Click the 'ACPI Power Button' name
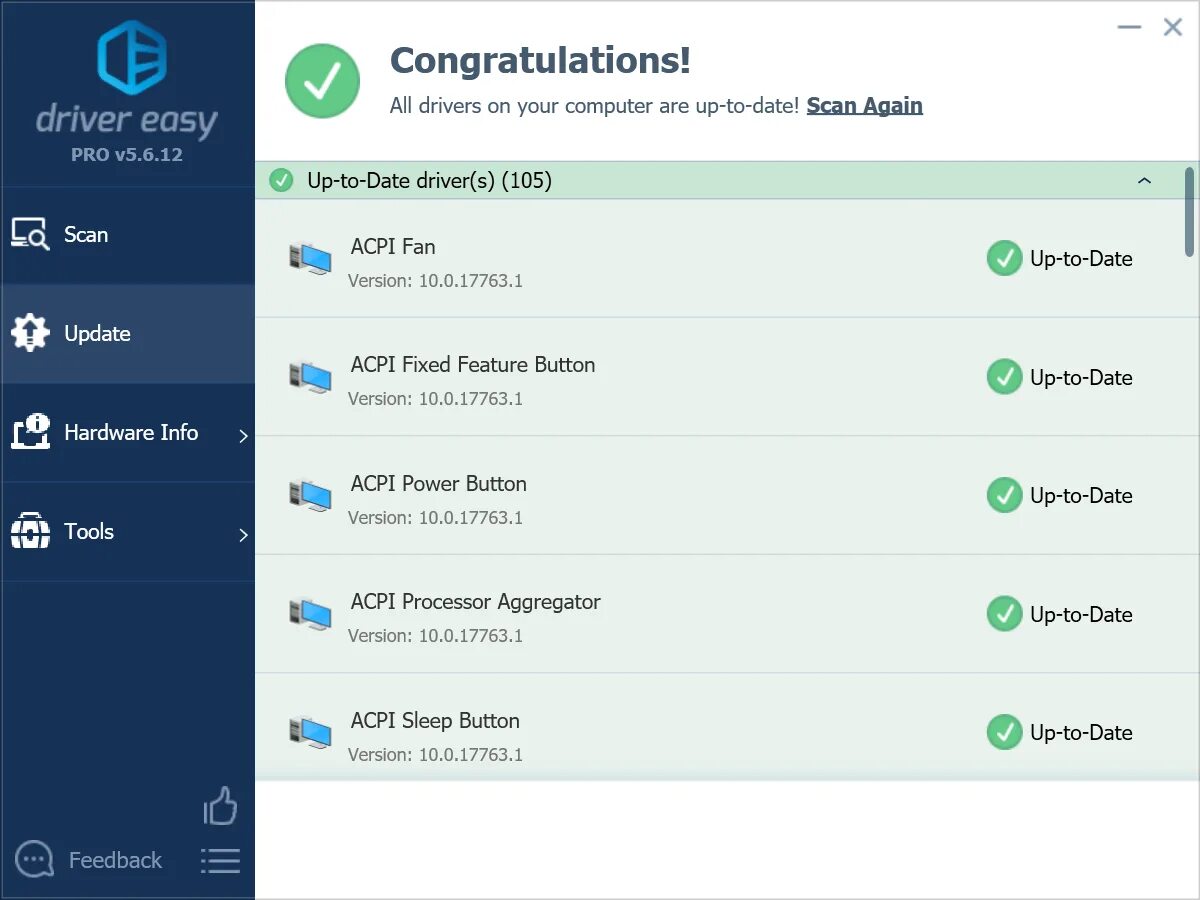The height and width of the screenshot is (900, 1200). [439, 484]
